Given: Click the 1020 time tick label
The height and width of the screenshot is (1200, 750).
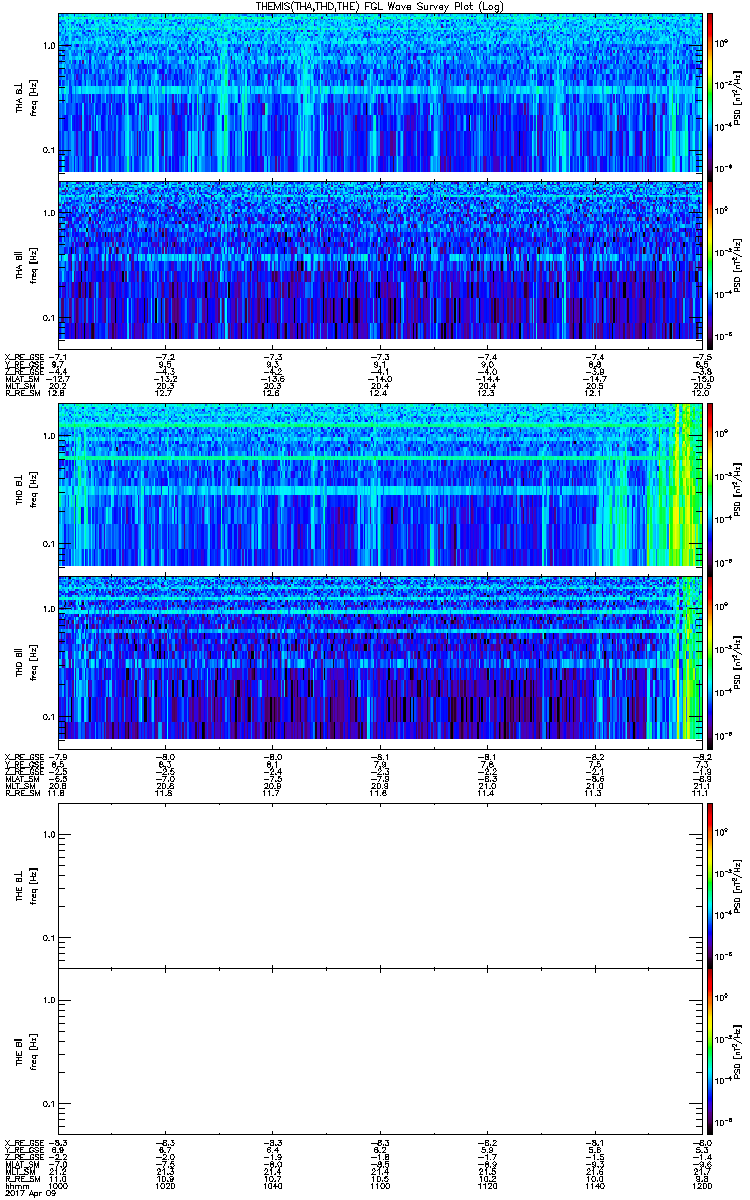Looking at the screenshot, I should 165,1187.
